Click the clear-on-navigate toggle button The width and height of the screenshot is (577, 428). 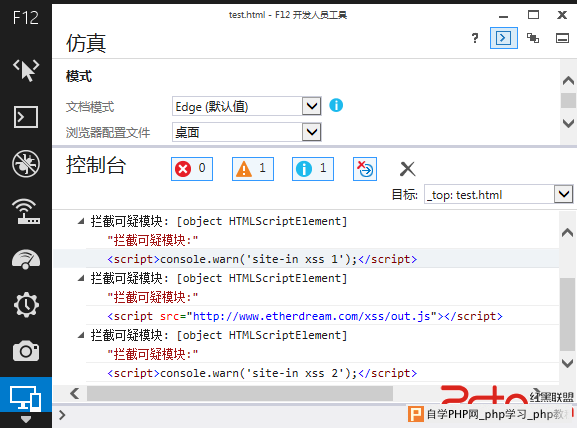click(365, 169)
